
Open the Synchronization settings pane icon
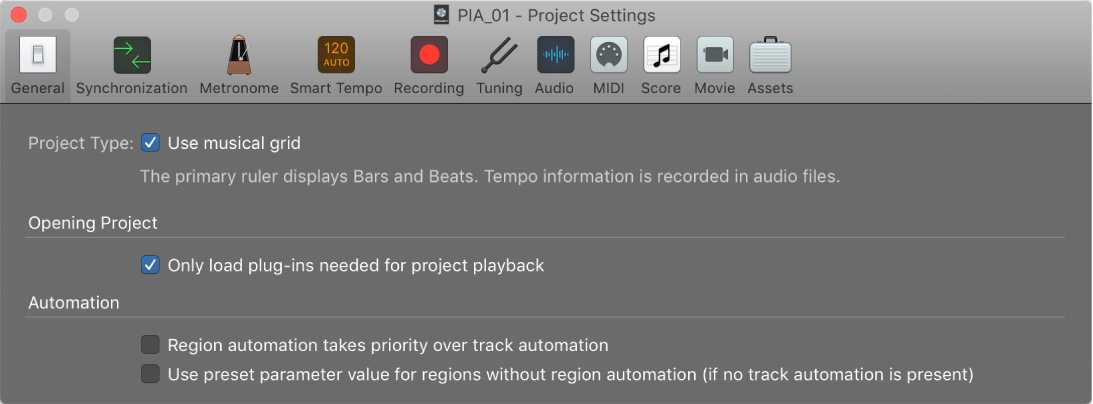[132, 55]
